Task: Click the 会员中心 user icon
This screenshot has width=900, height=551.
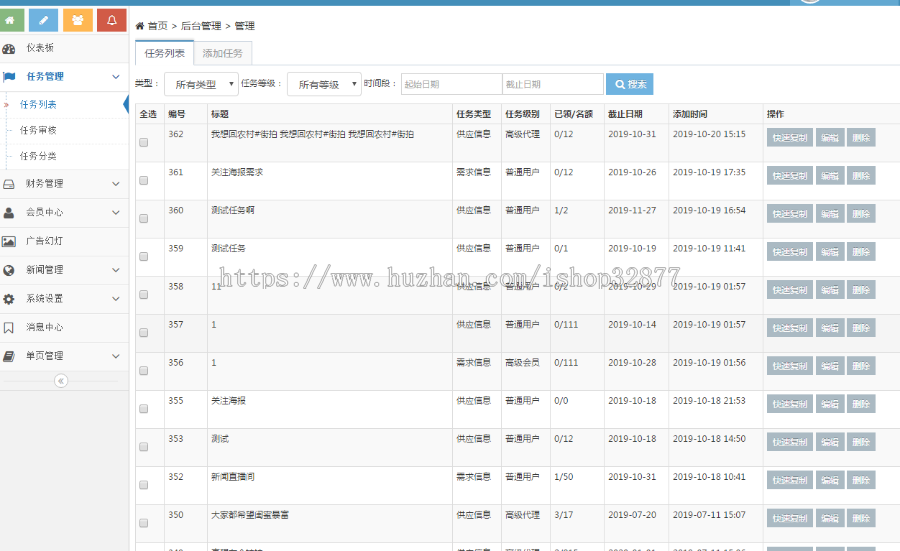Action: 9,212
